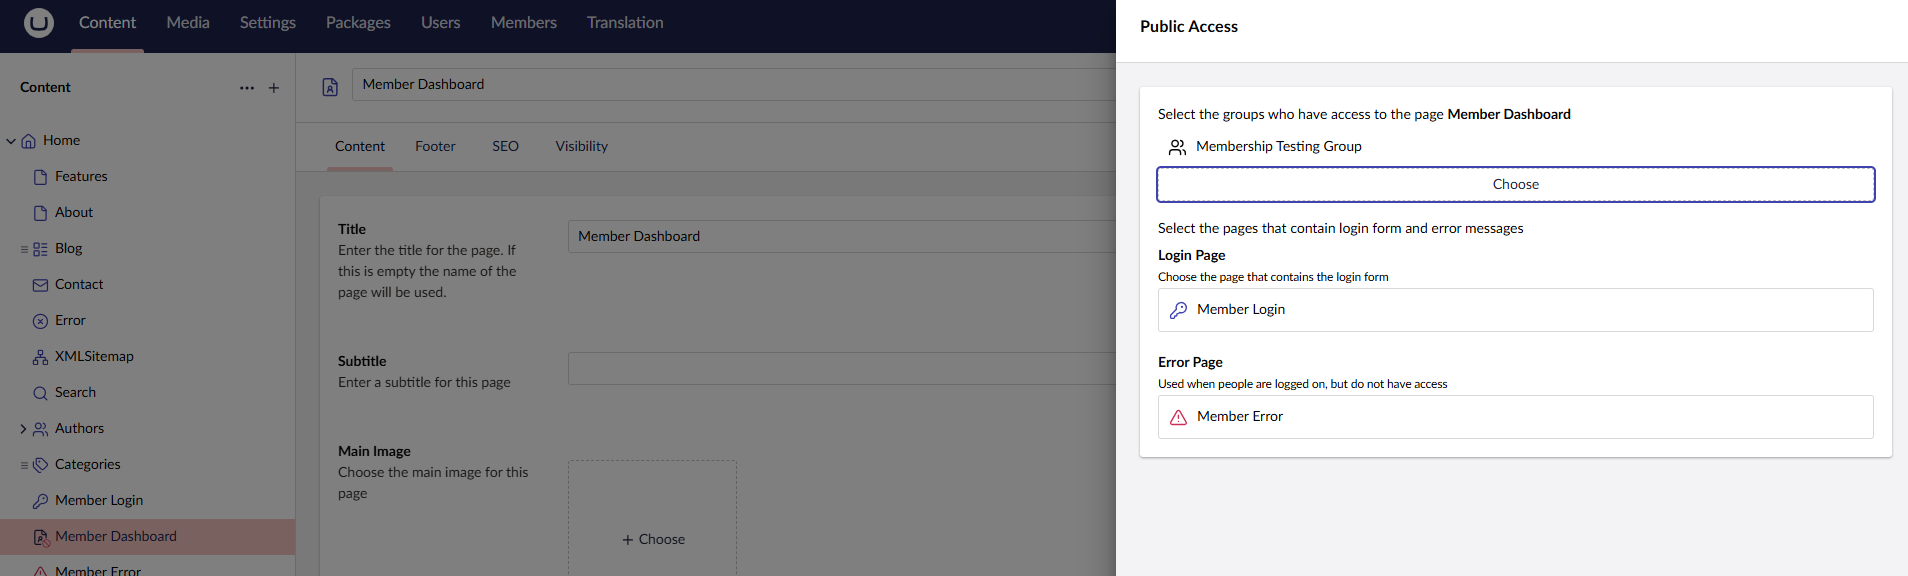This screenshot has height=576, width=1908.
Task: Switch to the SEO tab
Action: (x=505, y=146)
